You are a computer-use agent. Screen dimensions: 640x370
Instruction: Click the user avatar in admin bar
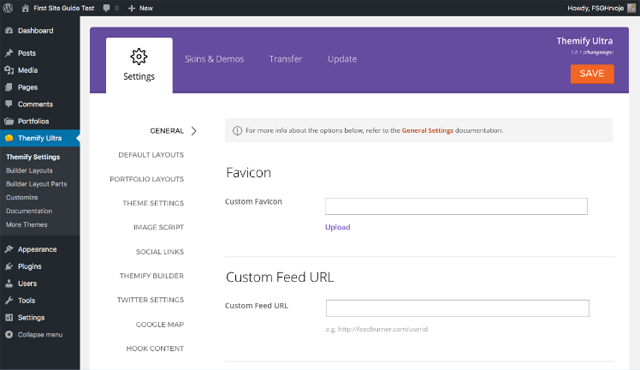point(631,8)
